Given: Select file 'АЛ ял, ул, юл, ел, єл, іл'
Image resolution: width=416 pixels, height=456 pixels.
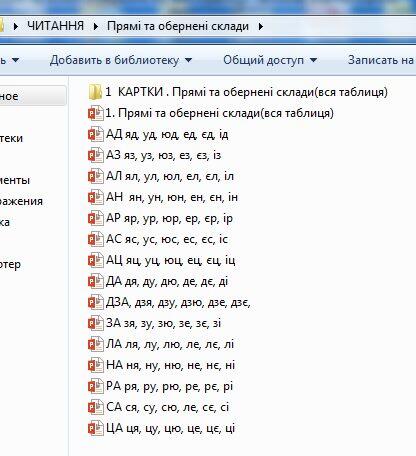Looking at the screenshot, I should coord(170,176).
